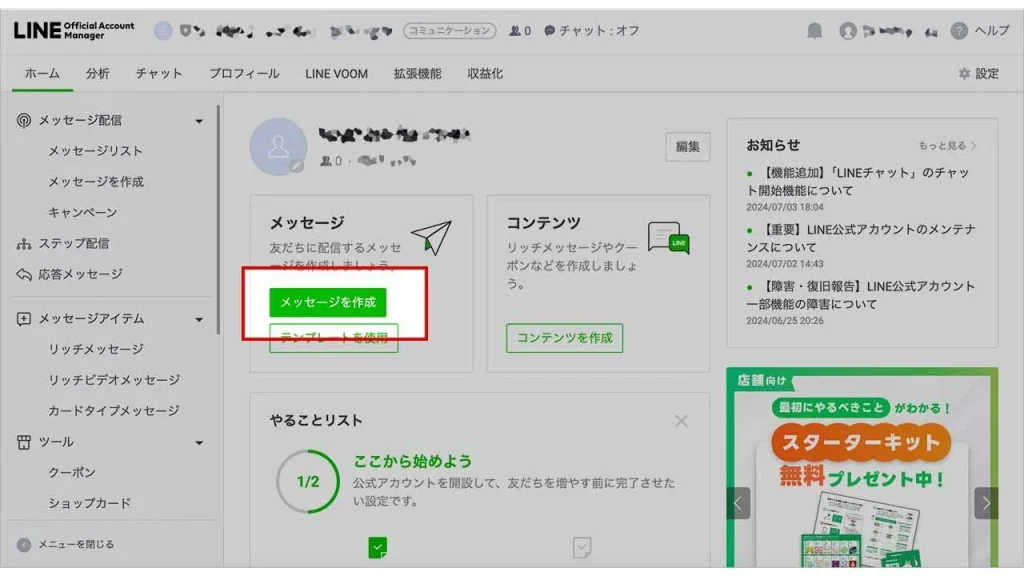This screenshot has width=1024, height=576.
Task: Click the ヘルプ question mark icon
Action: click(x=959, y=31)
